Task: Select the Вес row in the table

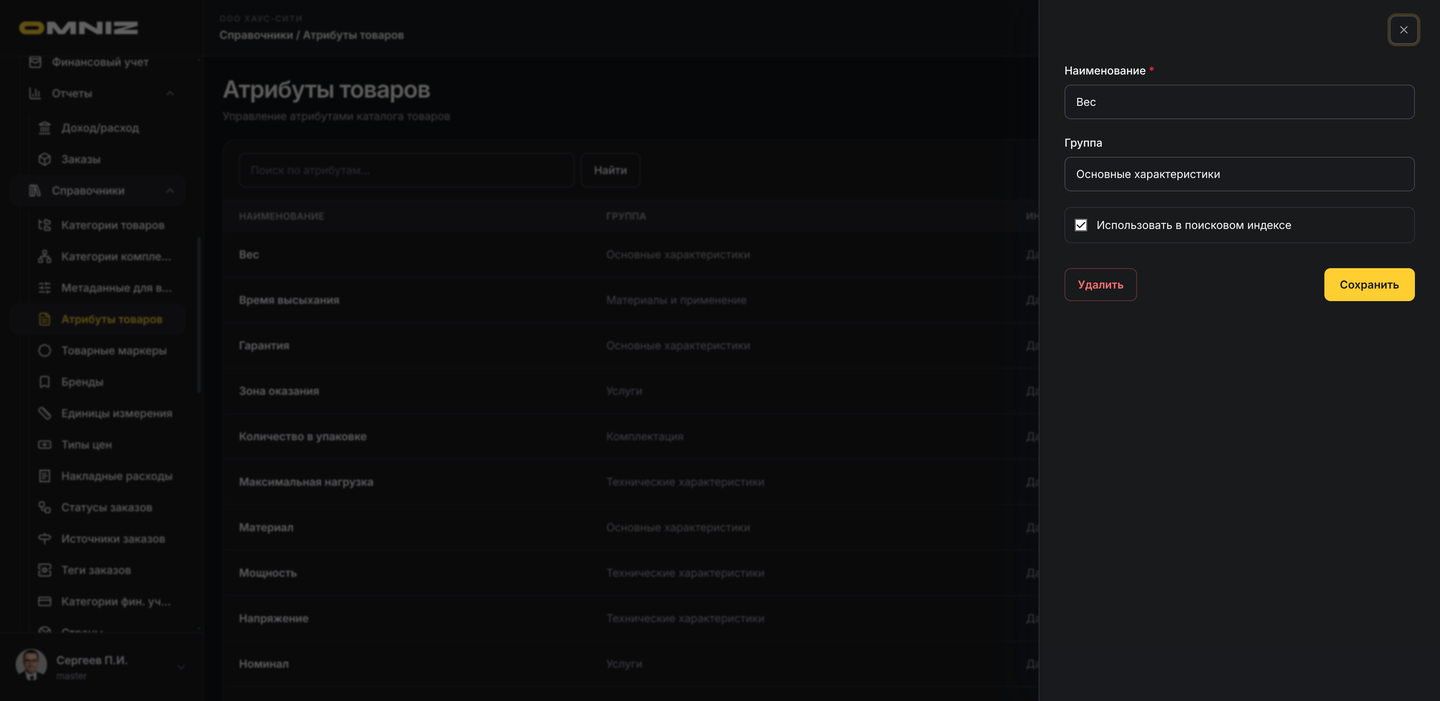Action: (x=630, y=255)
